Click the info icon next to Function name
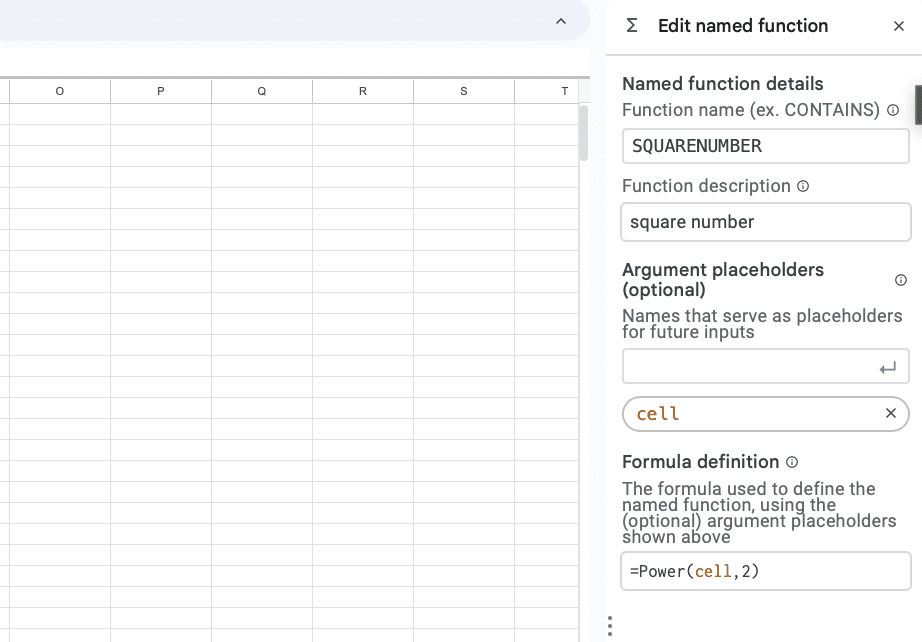This screenshot has height=642, width=922. click(x=893, y=110)
